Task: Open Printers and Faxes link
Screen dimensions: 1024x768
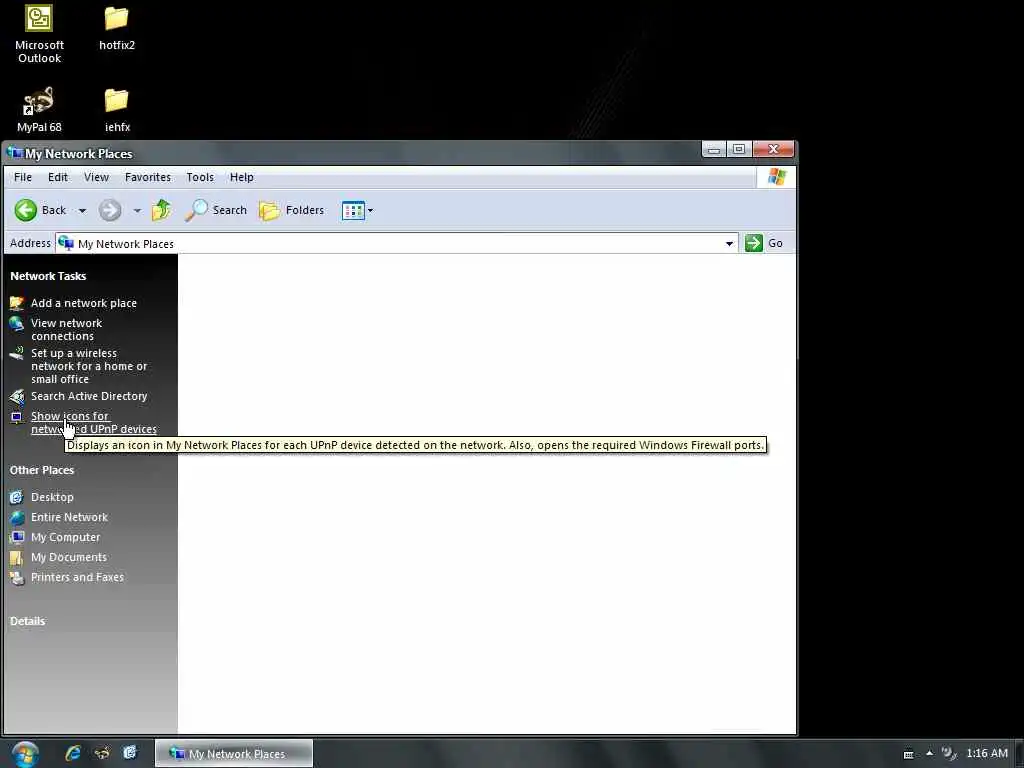Action: (x=77, y=577)
